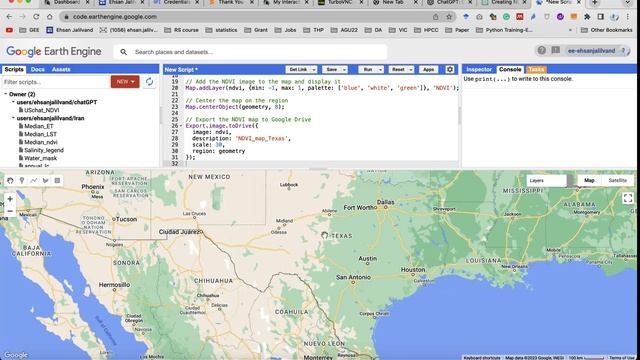Click the Filter scripts input field

[56, 82]
